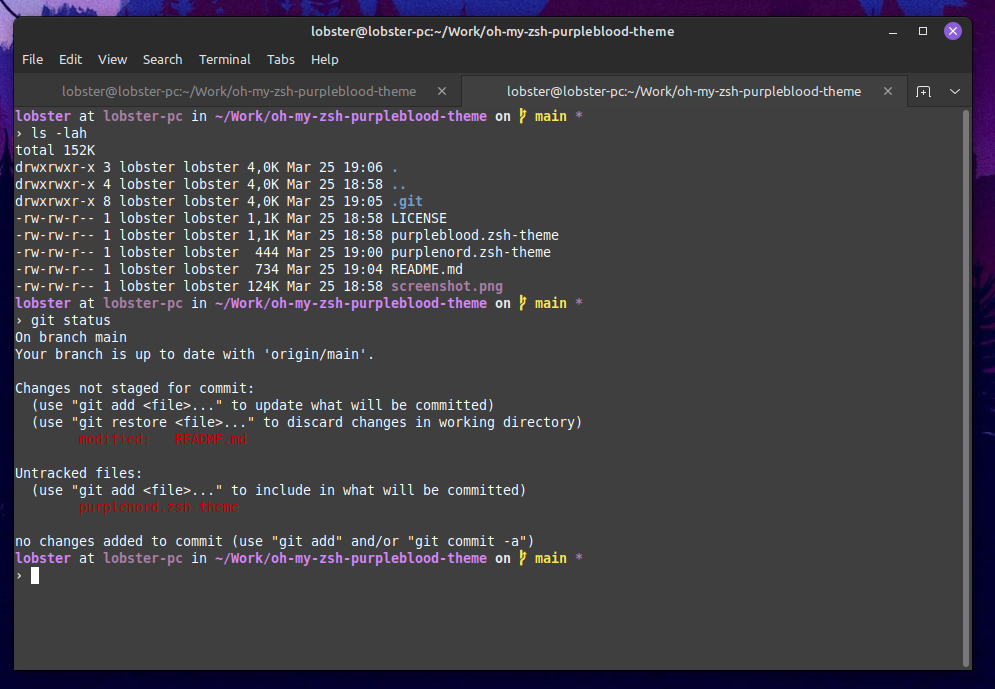Open the Edit menu
Image resolution: width=995 pixels, height=689 pixels.
pyautogui.click(x=70, y=59)
